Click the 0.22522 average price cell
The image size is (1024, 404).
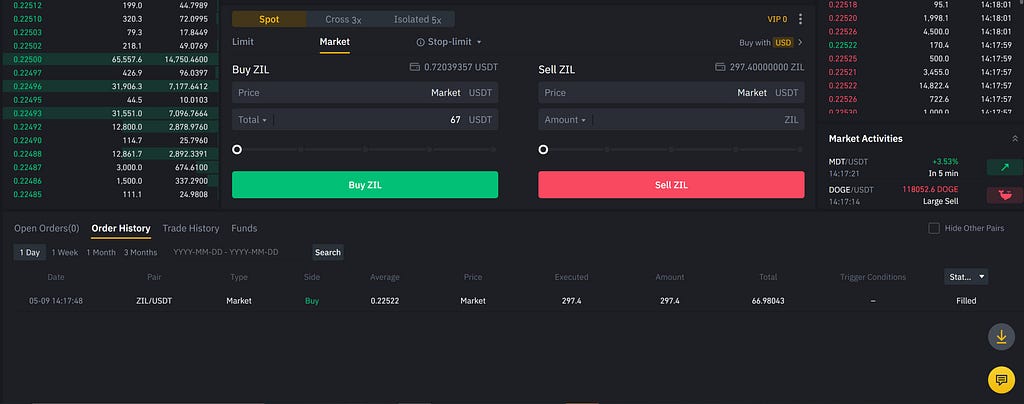tap(385, 301)
